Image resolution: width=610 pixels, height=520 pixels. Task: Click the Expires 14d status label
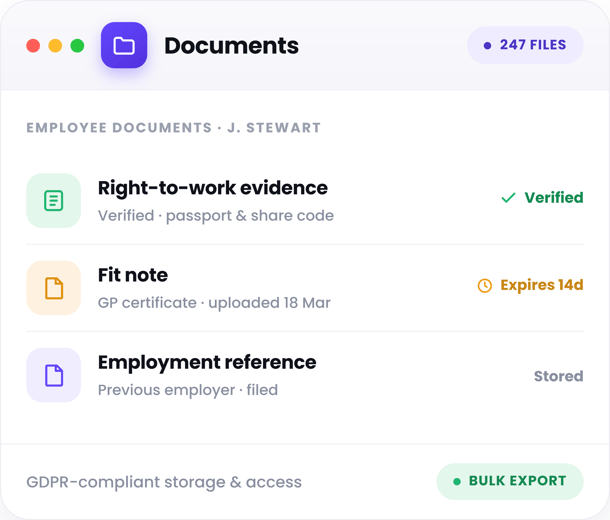[542, 285]
